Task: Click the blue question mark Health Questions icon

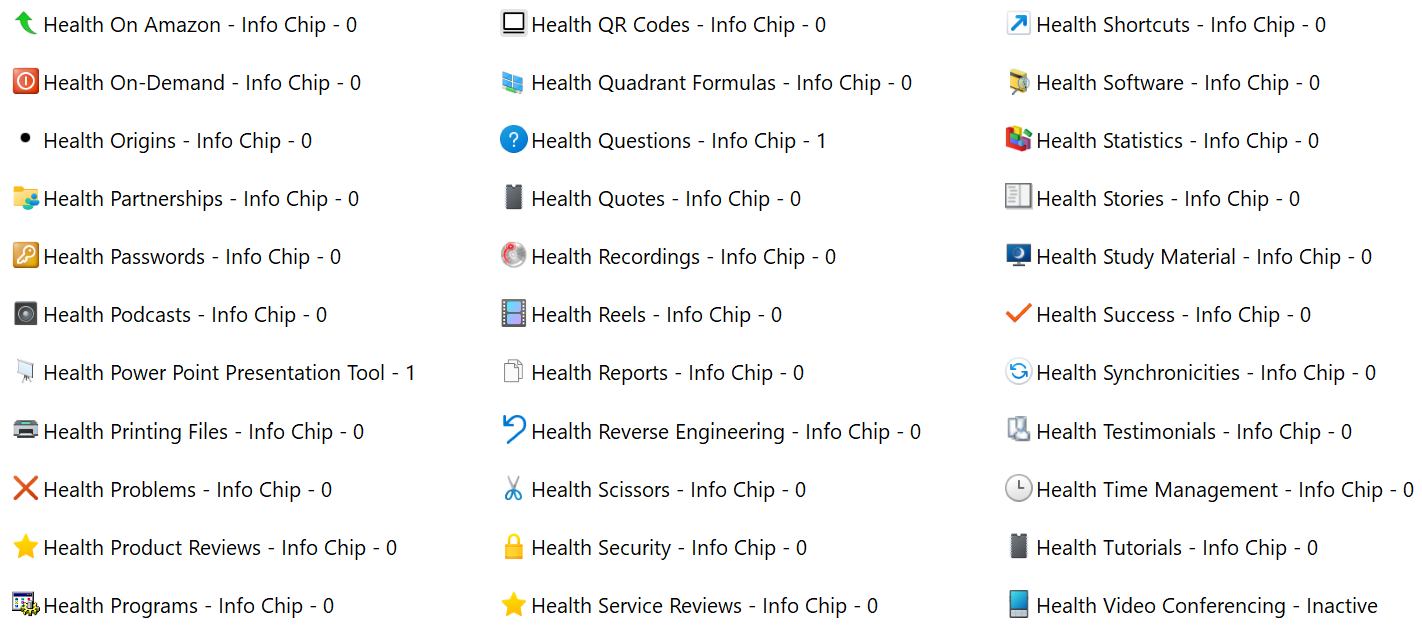Action: pyautogui.click(x=513, y=140)
